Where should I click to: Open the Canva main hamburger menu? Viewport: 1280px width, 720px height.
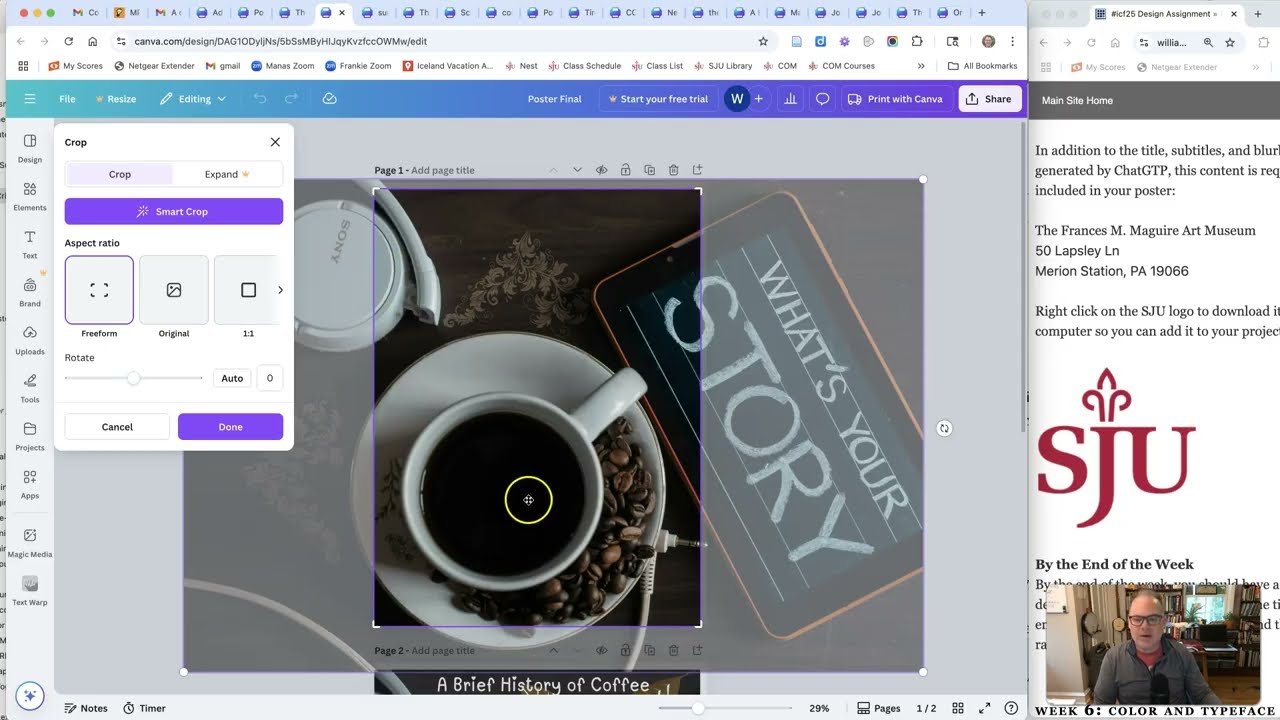point(30,99)
